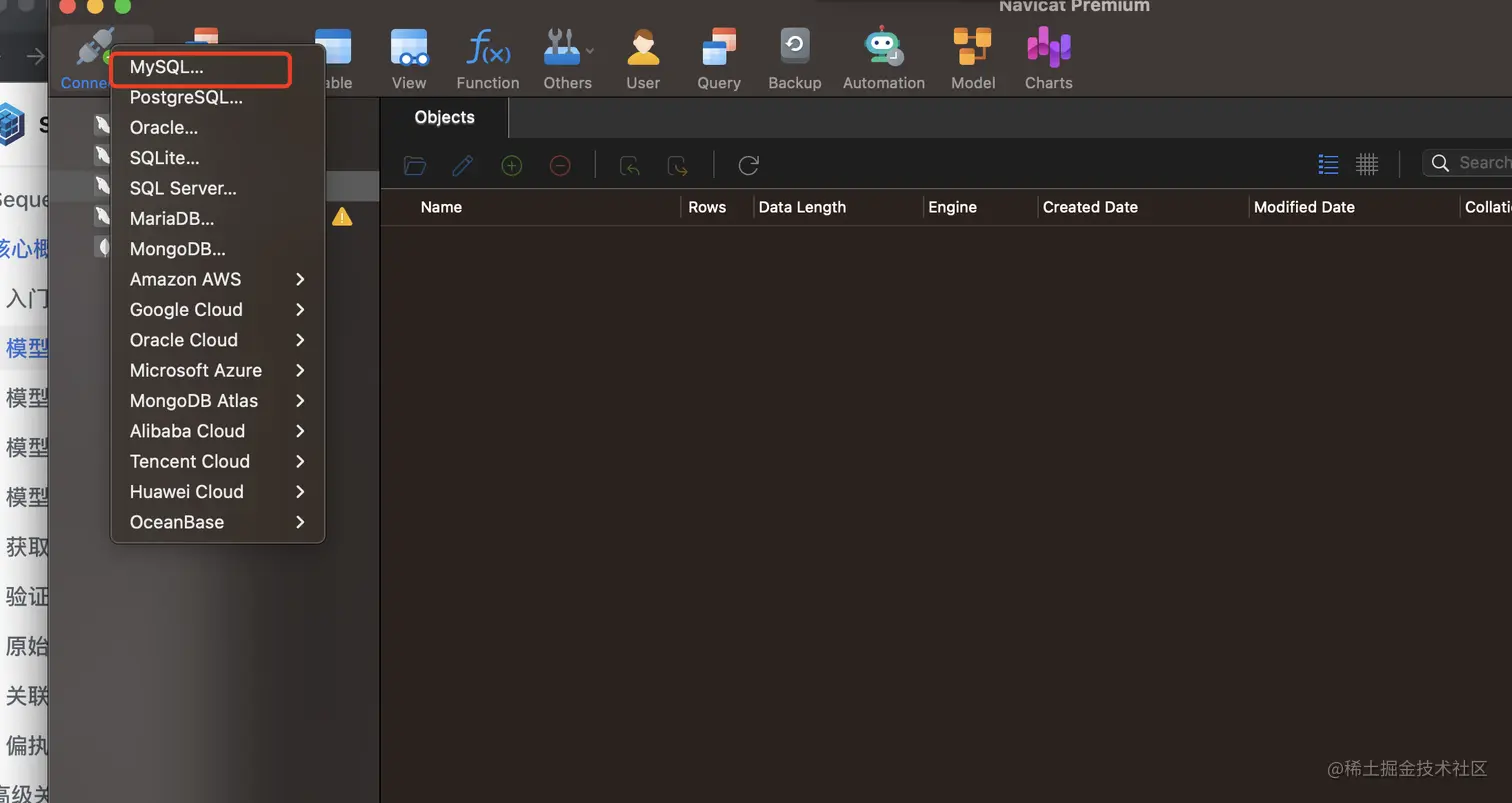The image size is (1512, 803).
Task: Click '入门' in the background webpage sidebar
Action: pyautogui.click(x=27, y=298)
